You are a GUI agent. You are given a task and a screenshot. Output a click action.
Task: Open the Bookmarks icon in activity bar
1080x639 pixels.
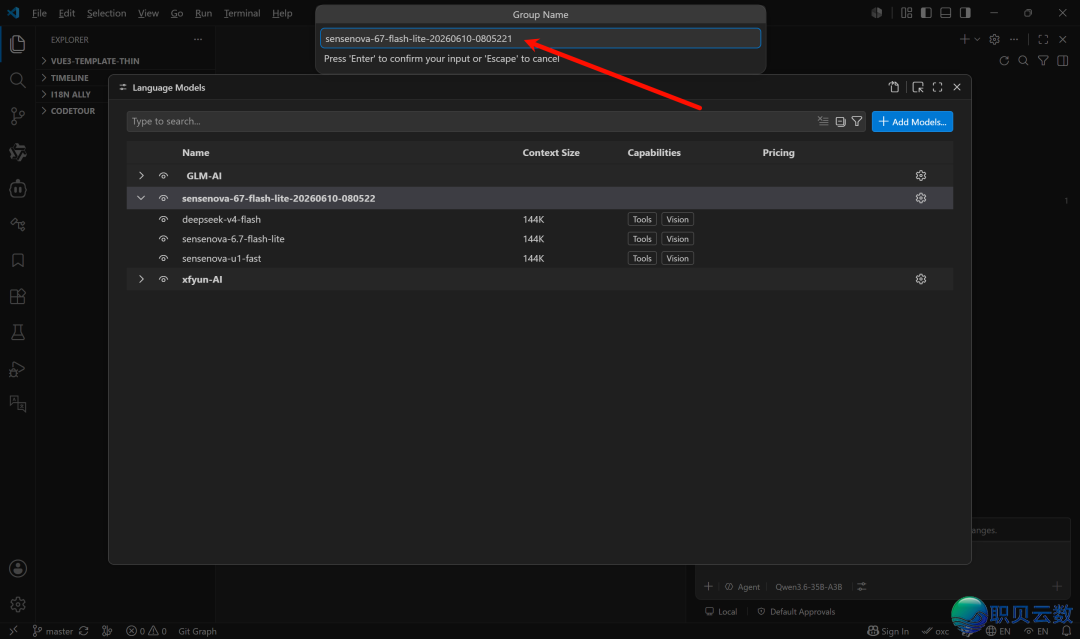(x=18, y=260)
